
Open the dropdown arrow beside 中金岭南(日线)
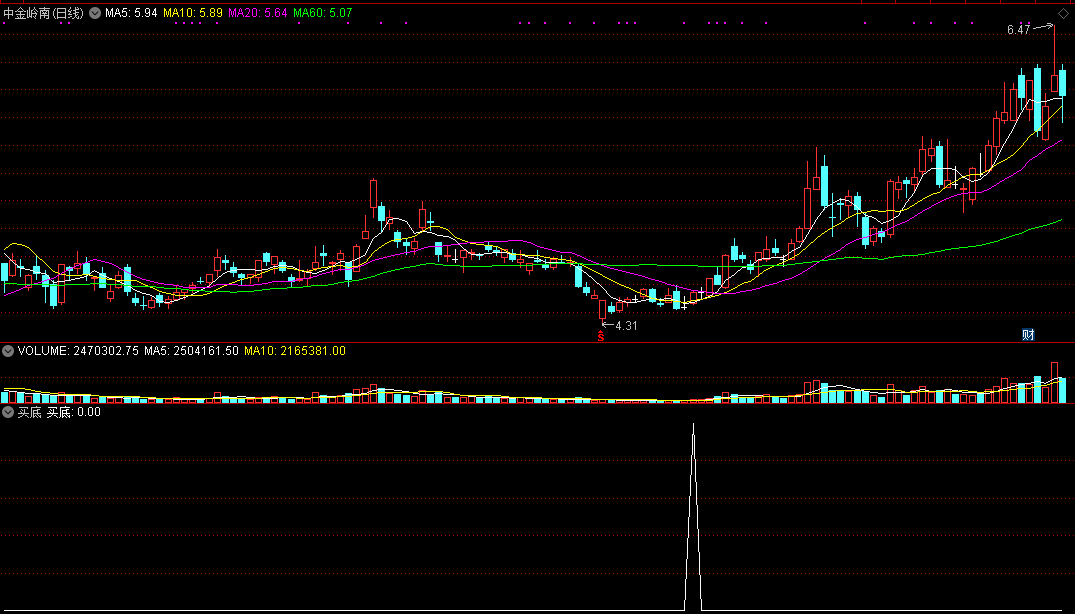click(x=95, y=13)
